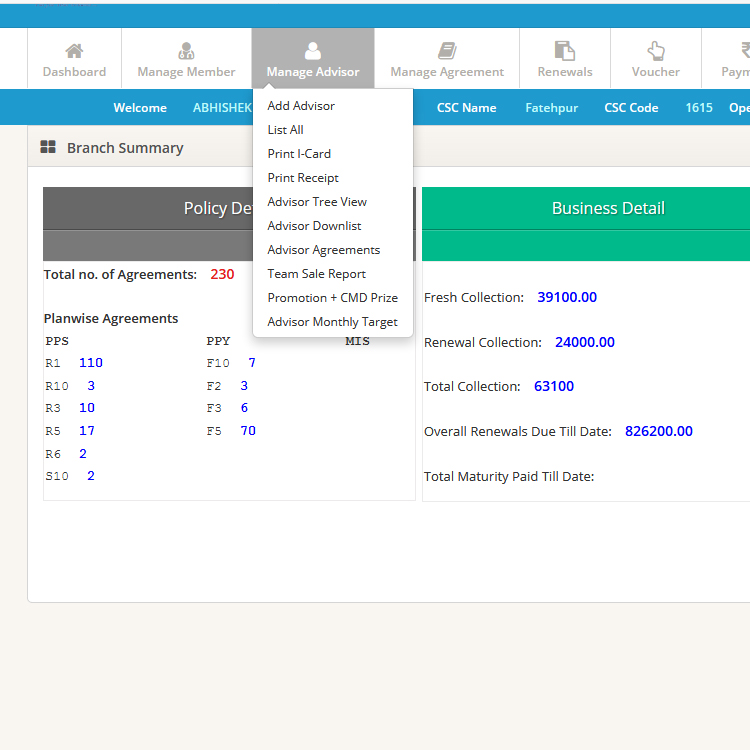
Task: Open Manage Member icon in navbar
Action: click(x=186, y=51)
